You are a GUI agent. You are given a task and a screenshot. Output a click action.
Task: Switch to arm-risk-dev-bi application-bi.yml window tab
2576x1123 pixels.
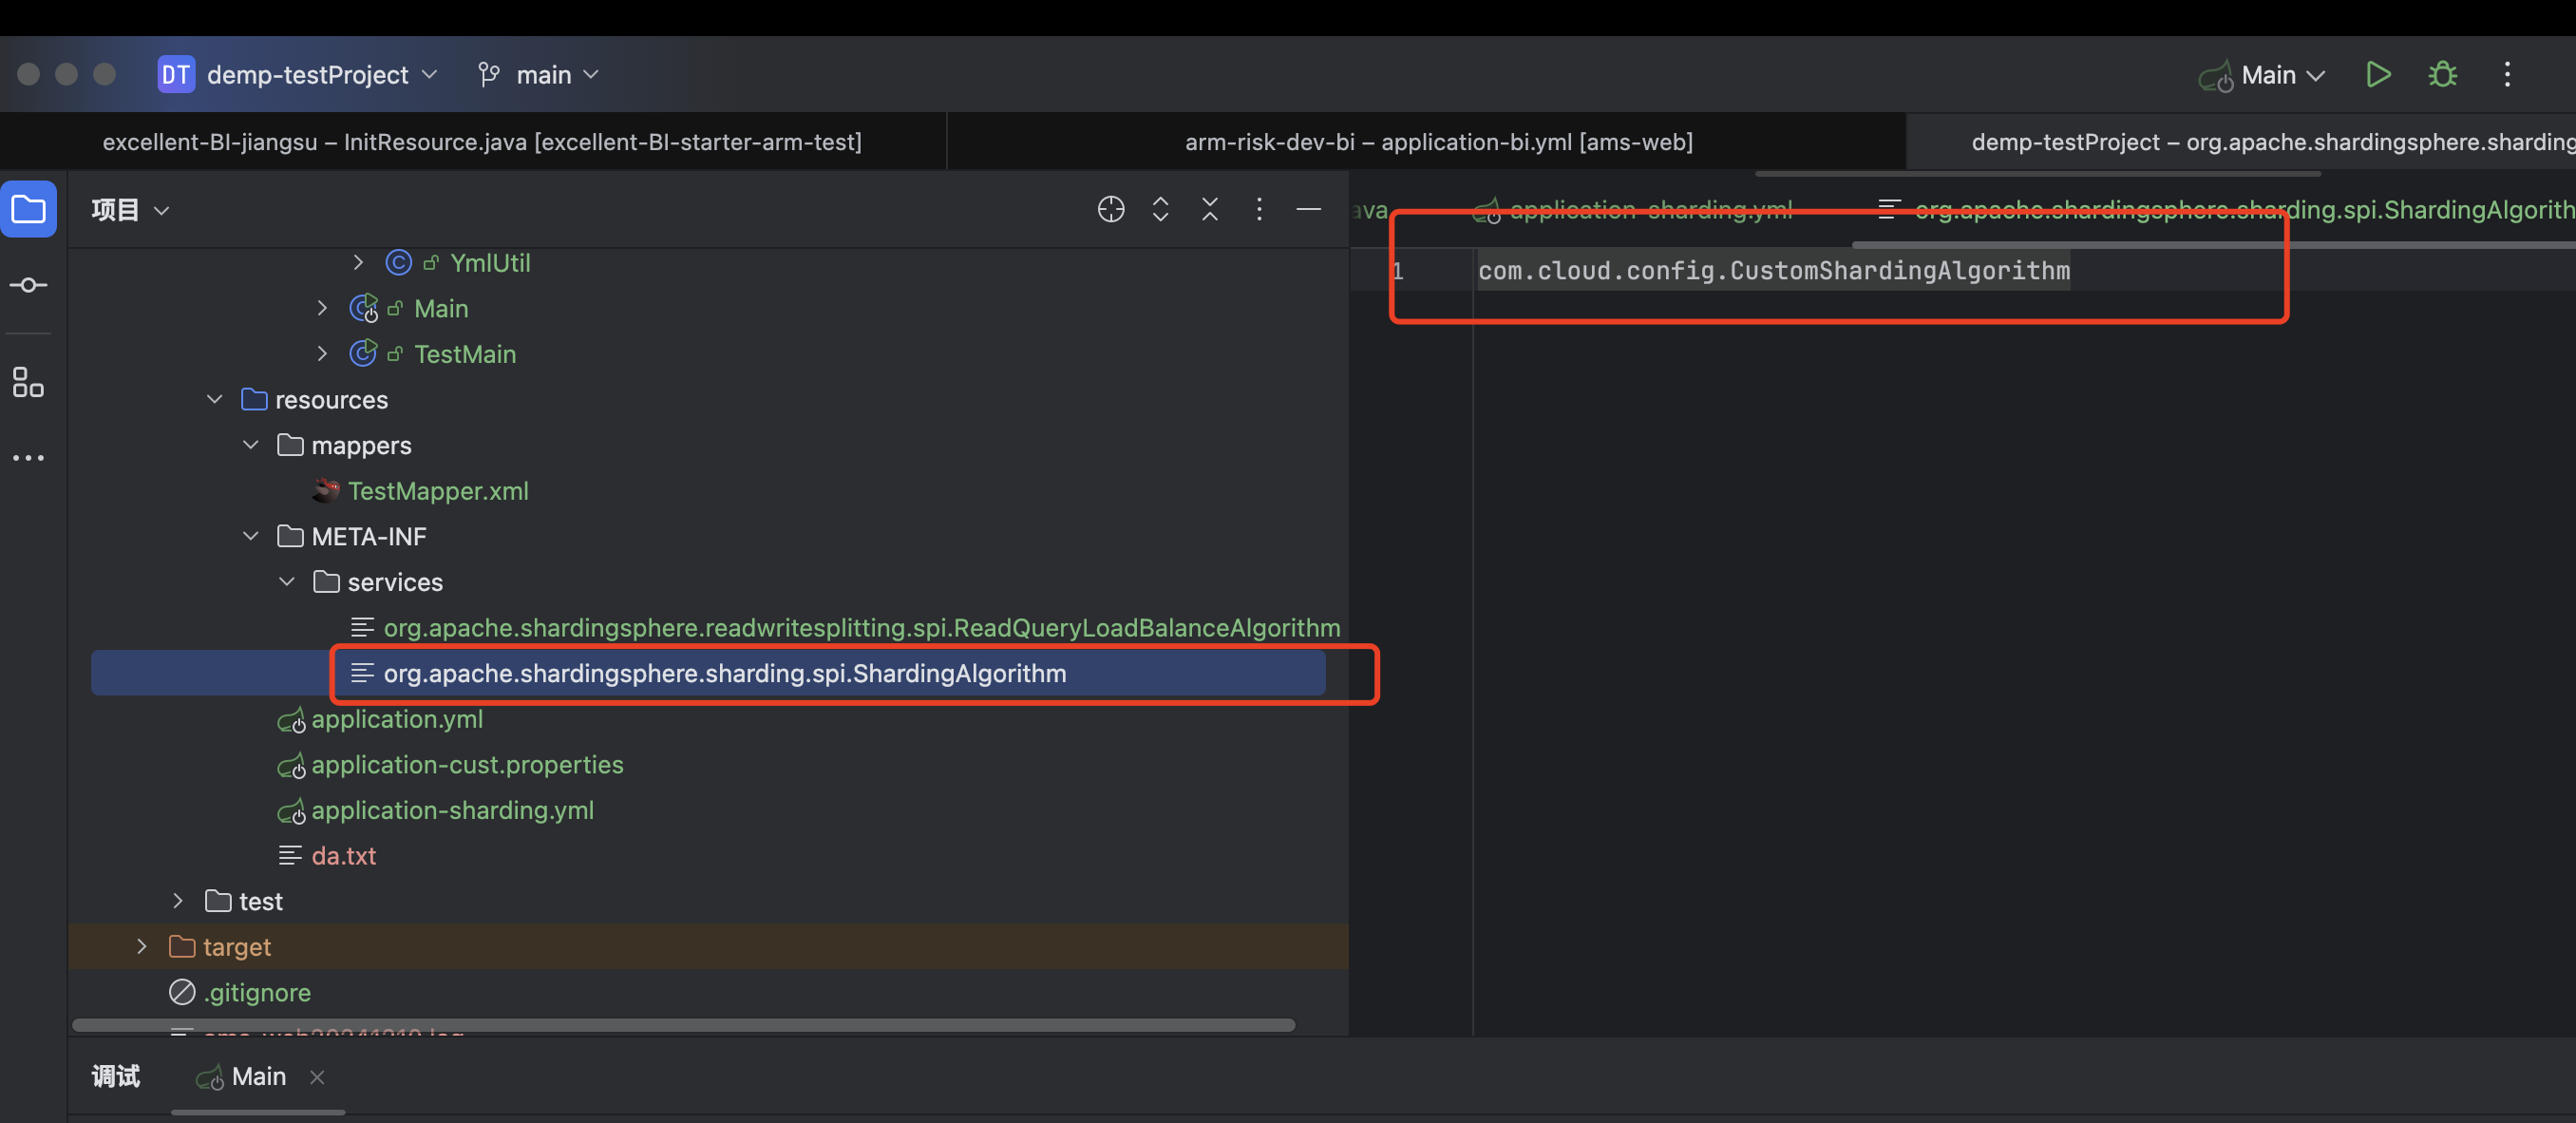1438,142
